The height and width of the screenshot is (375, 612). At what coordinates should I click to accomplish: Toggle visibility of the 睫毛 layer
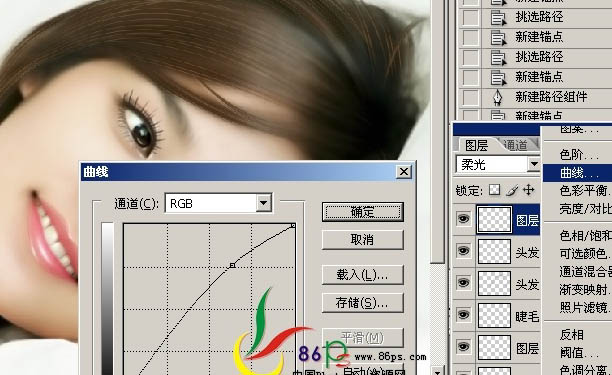click(463, 315)
